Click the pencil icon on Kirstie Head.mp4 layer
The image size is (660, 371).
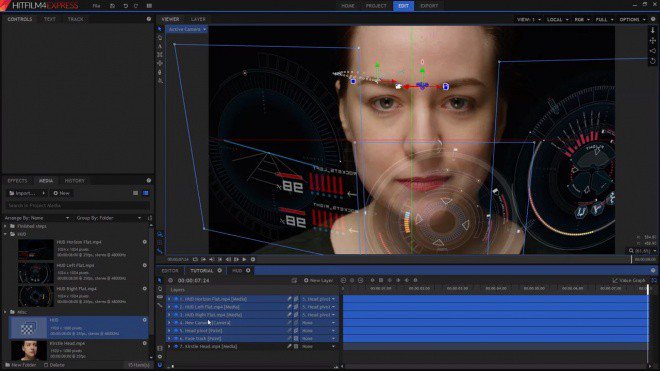click(289, 346)
